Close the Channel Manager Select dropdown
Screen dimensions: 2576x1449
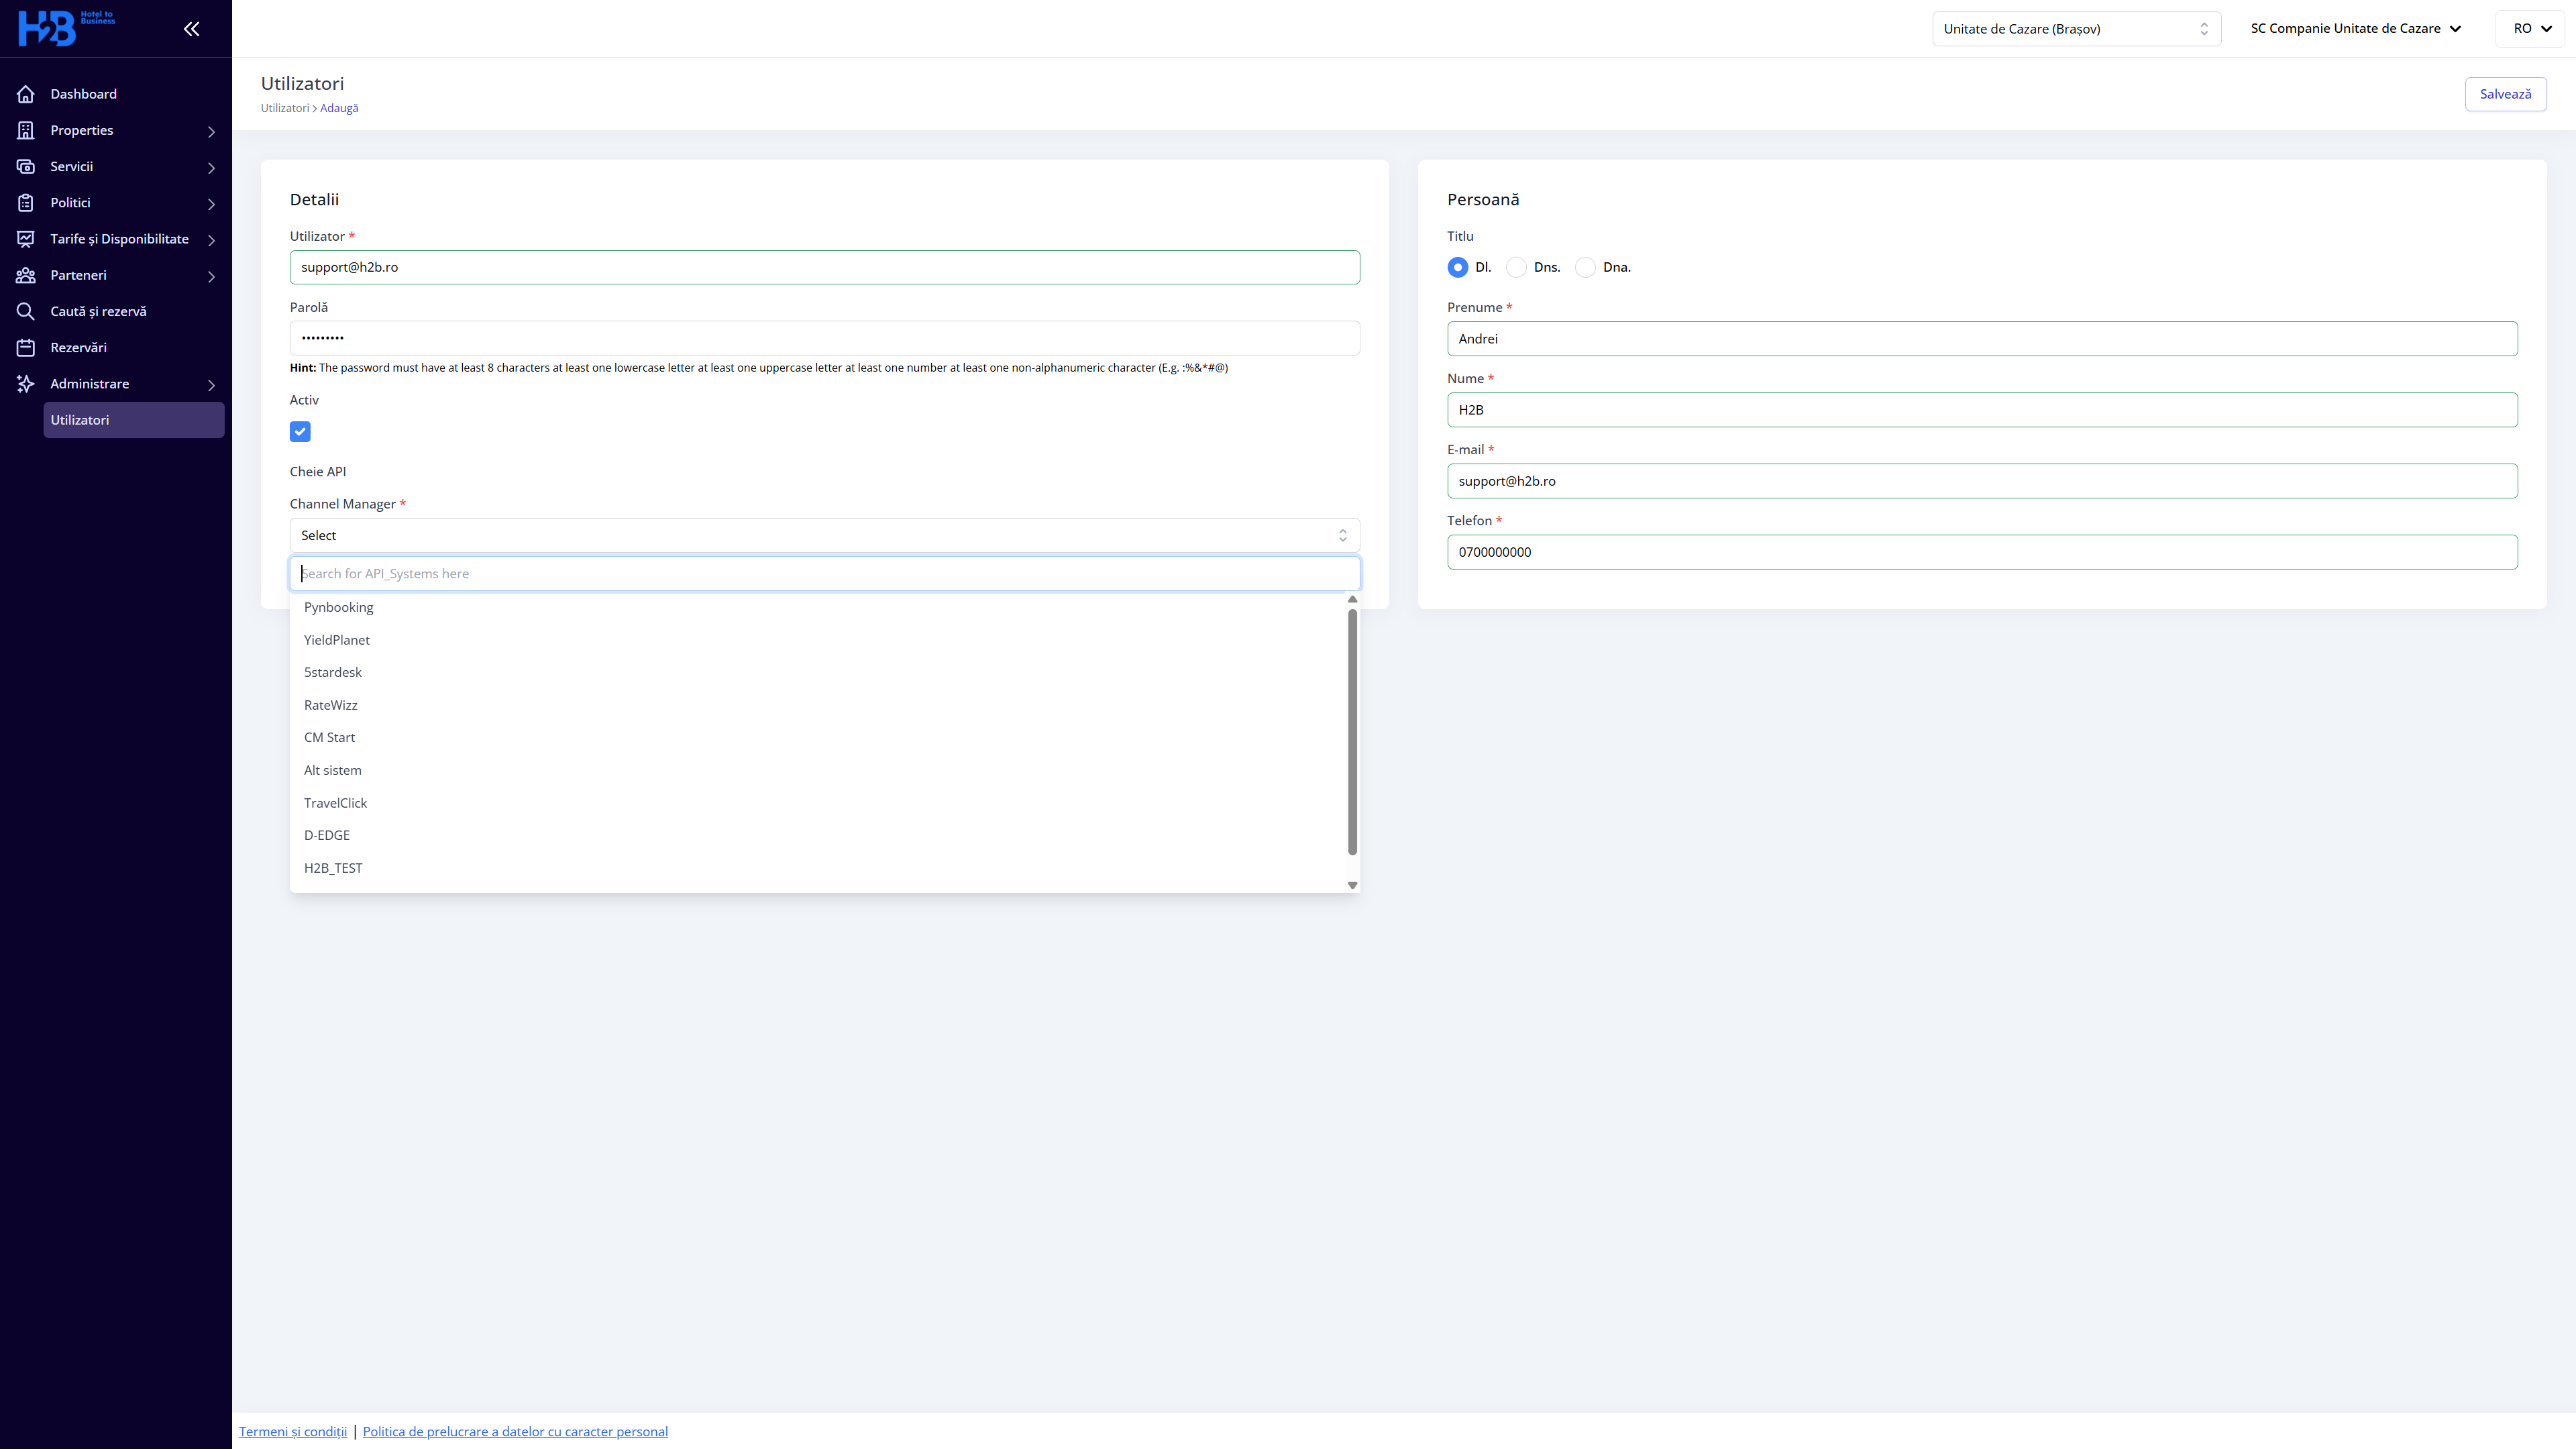(824, 536)
